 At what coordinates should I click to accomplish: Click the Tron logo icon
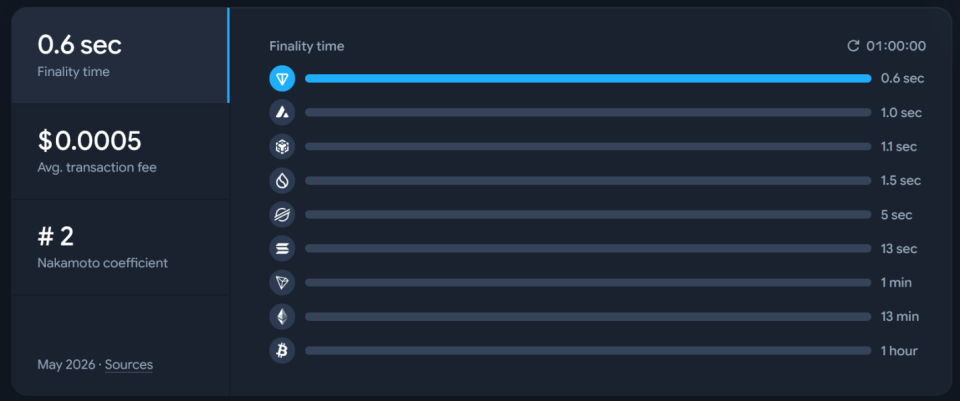pyautogui.click(x=282, y=283)
